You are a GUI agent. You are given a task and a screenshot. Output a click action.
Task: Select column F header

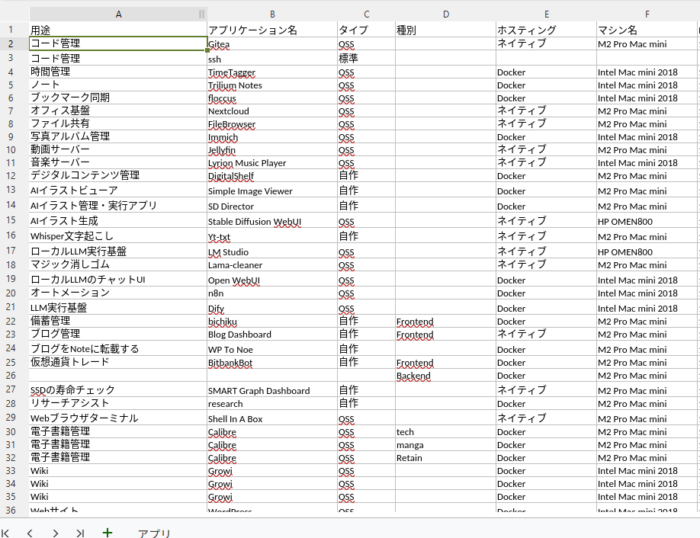click(x=646, y=14)
